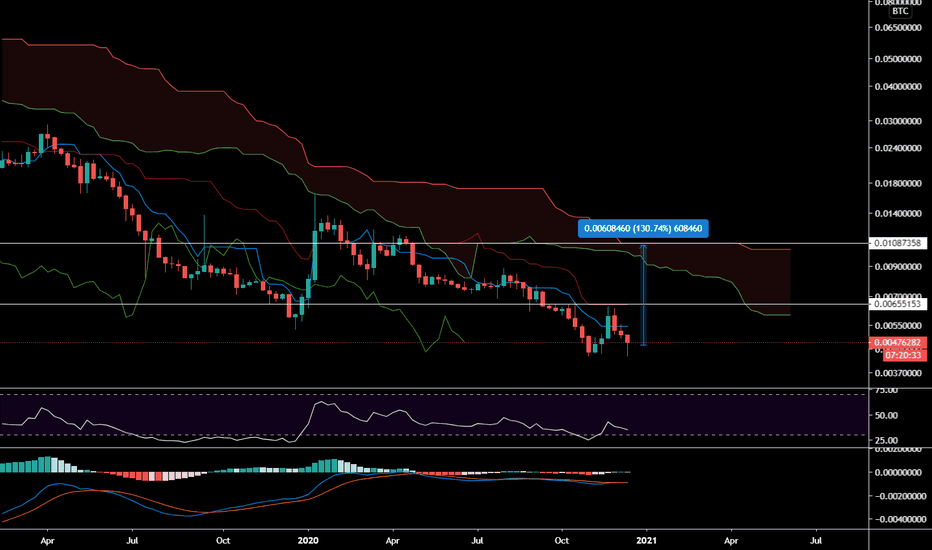Click the 0.01800000 price scale value
Viewport: 932px width, 550px height.
(x=898, y=183)
